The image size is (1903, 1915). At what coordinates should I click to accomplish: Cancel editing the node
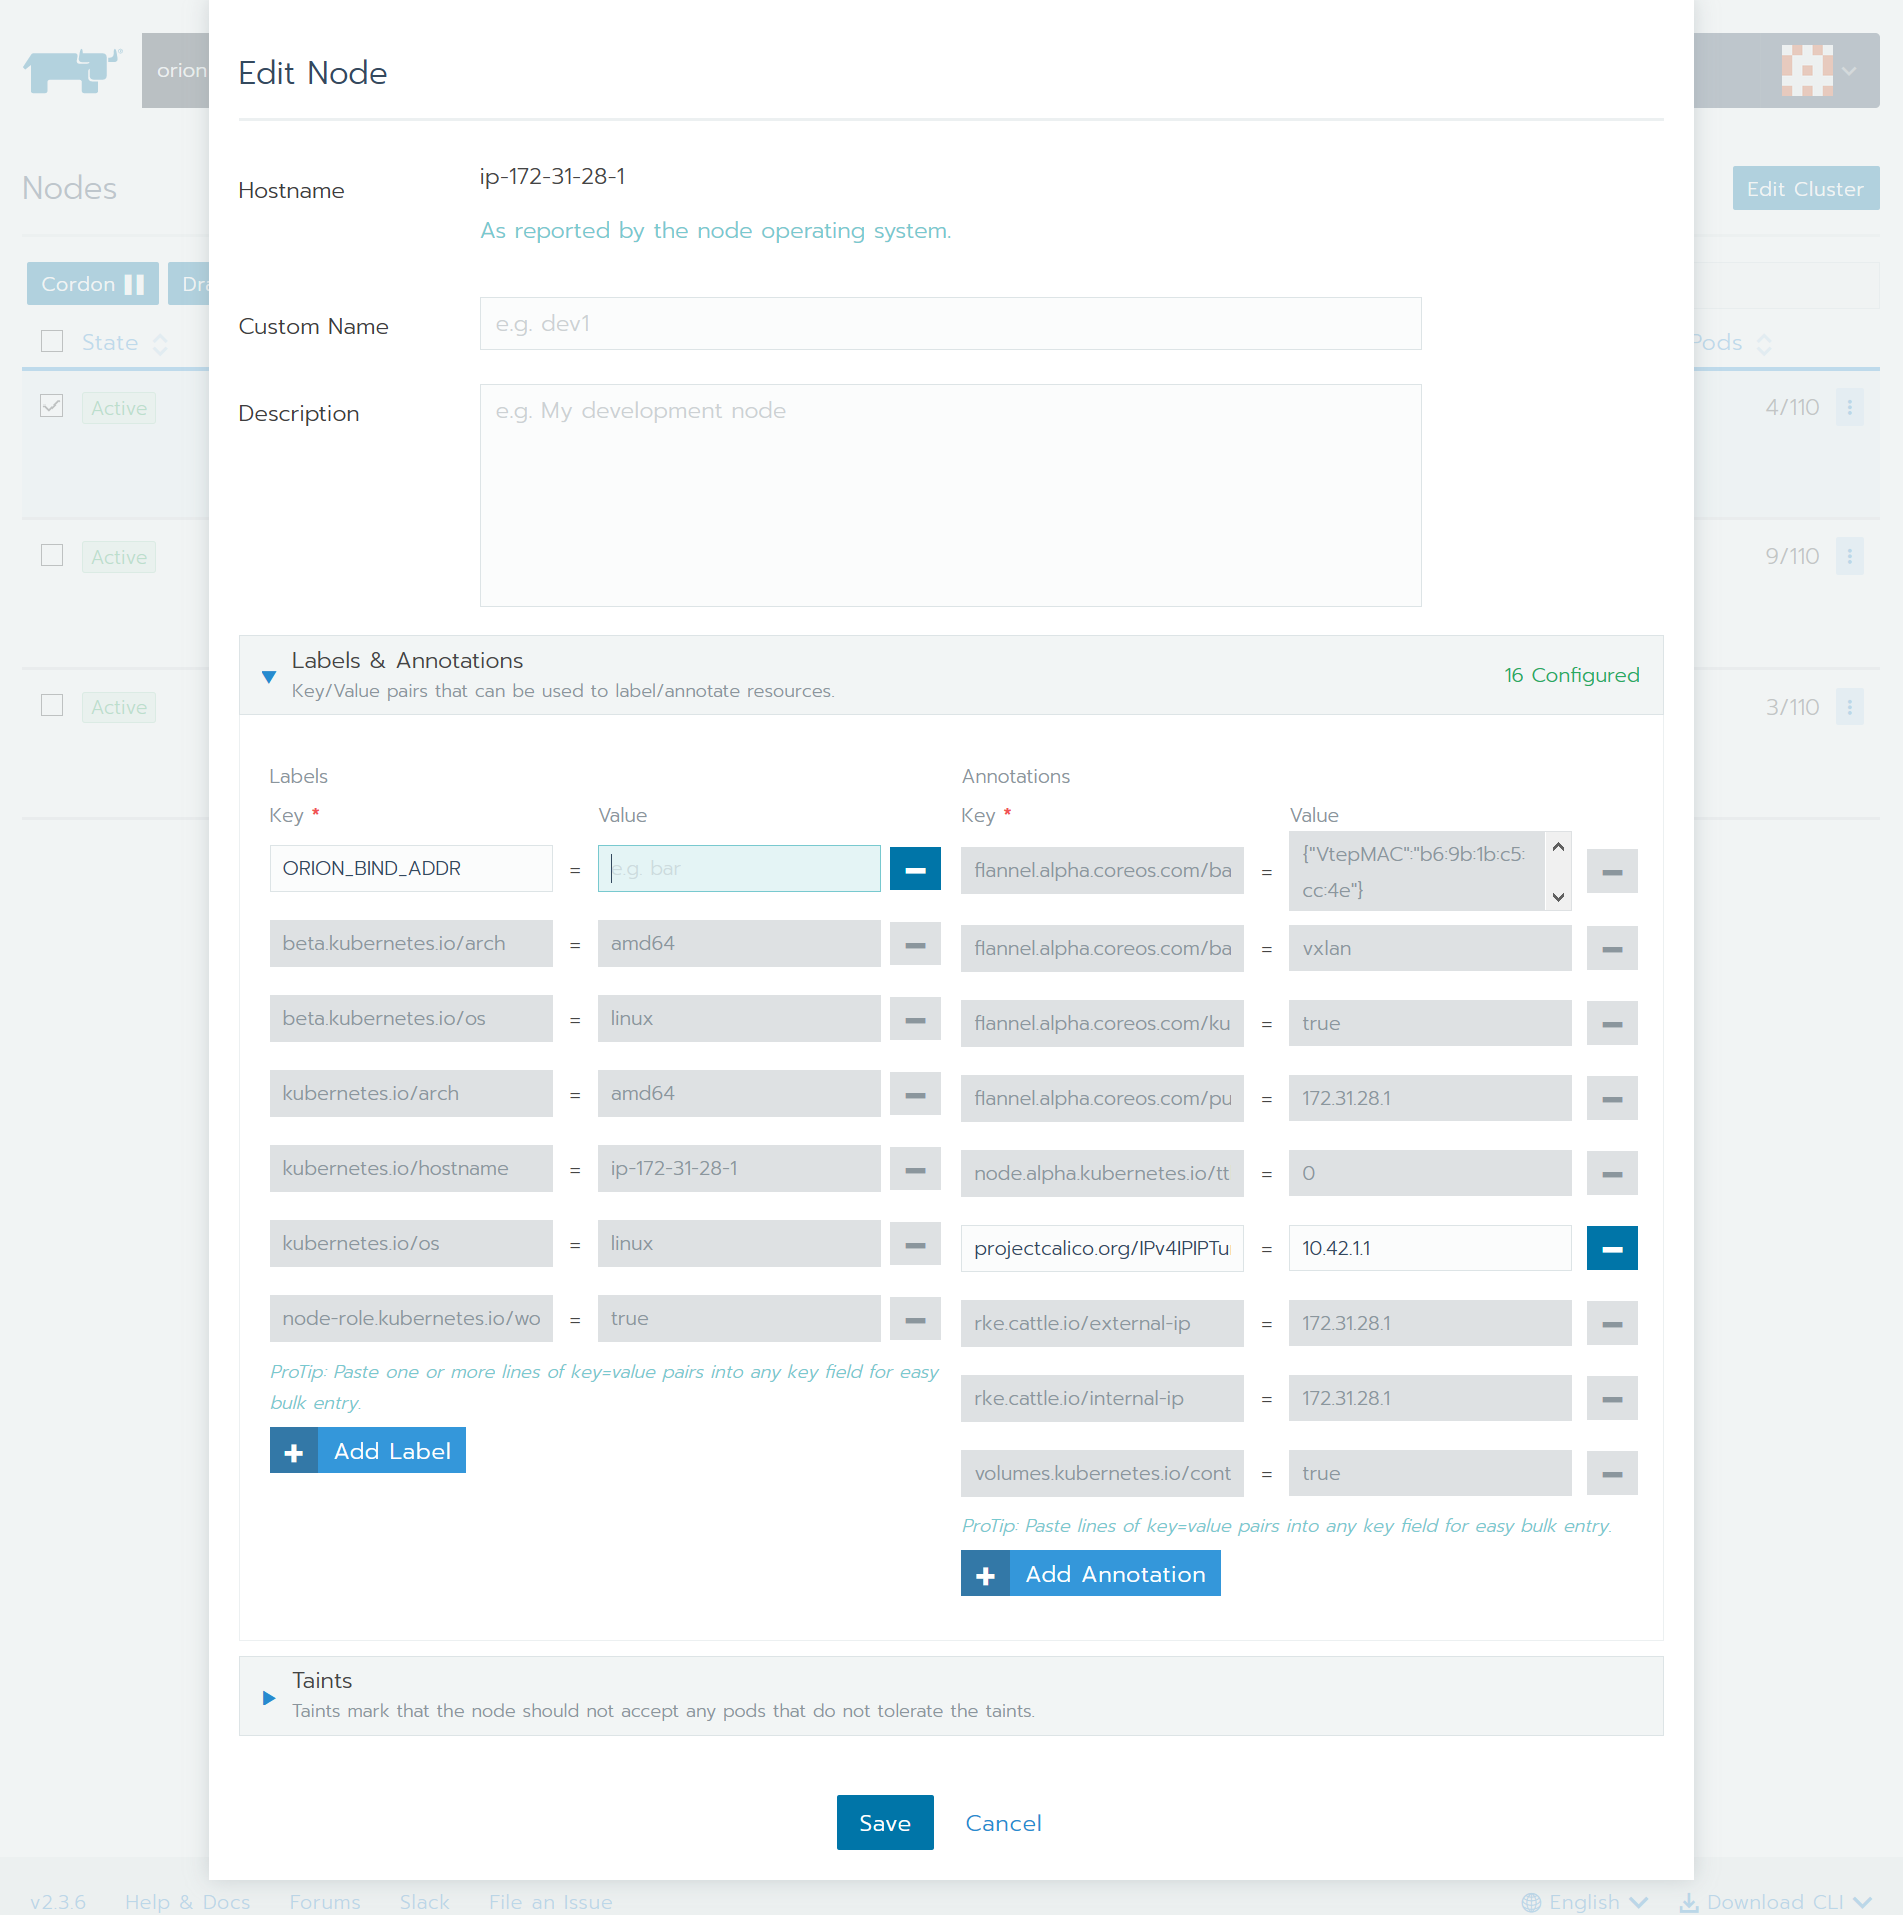click(1003, 1823)
